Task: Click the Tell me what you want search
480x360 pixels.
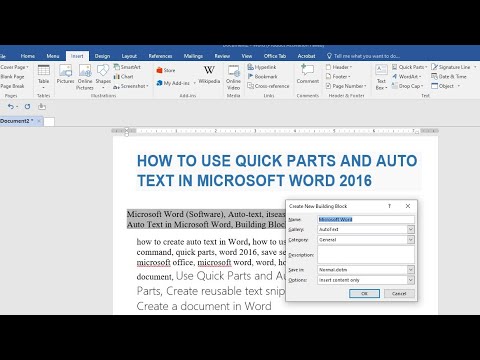Action: (x=363, y=56)
